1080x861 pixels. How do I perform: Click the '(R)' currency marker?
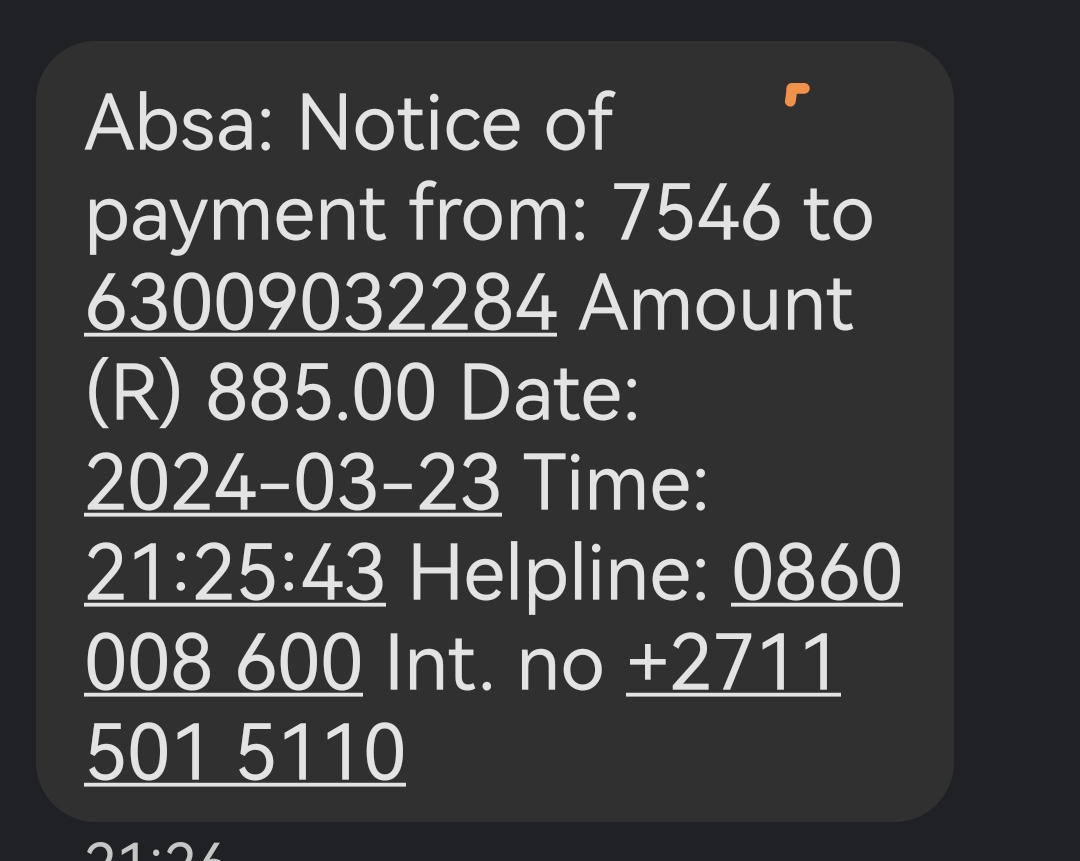coord(135,394)
